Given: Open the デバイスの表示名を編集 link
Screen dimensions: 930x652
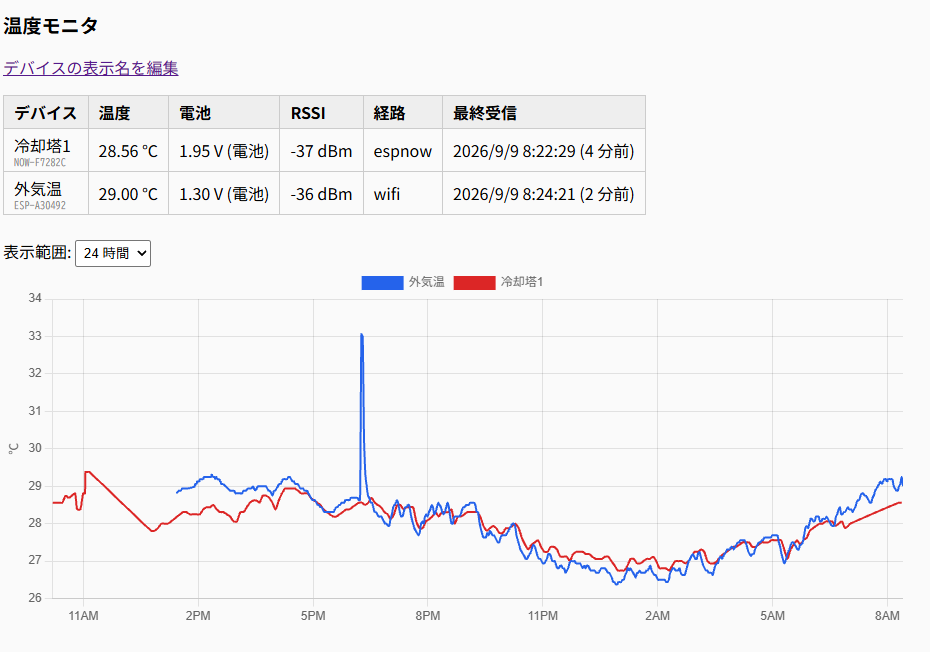Looking at the screenshot, I should 91,68.
